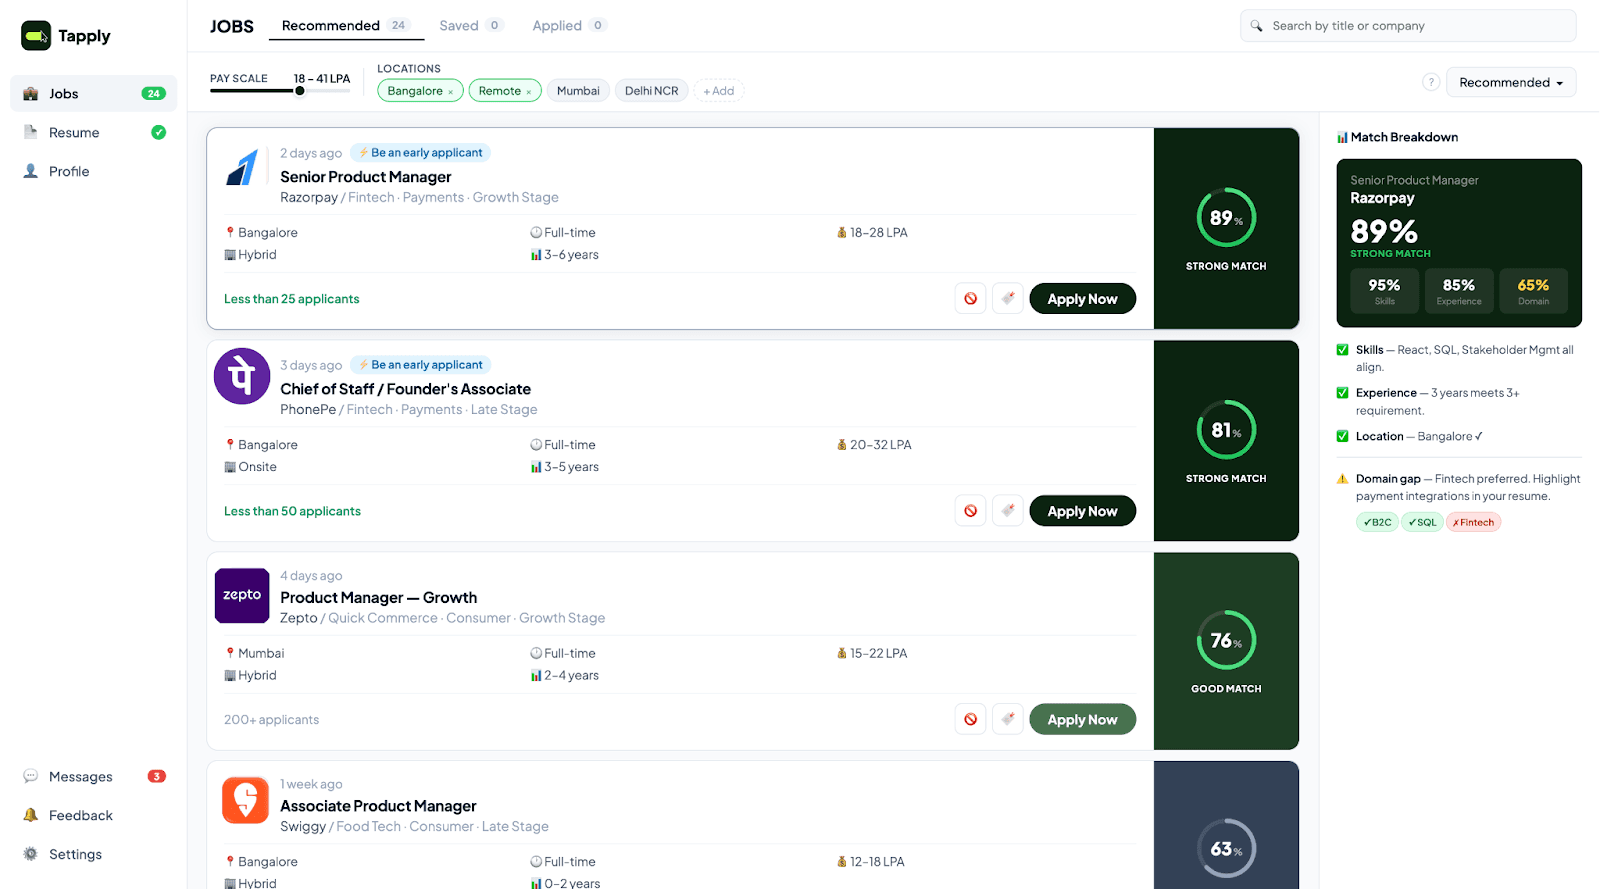This screenshot has width=1600, height=889.
Task: Toggle the Delhi NCR location chip
Action: coord(651,91)
